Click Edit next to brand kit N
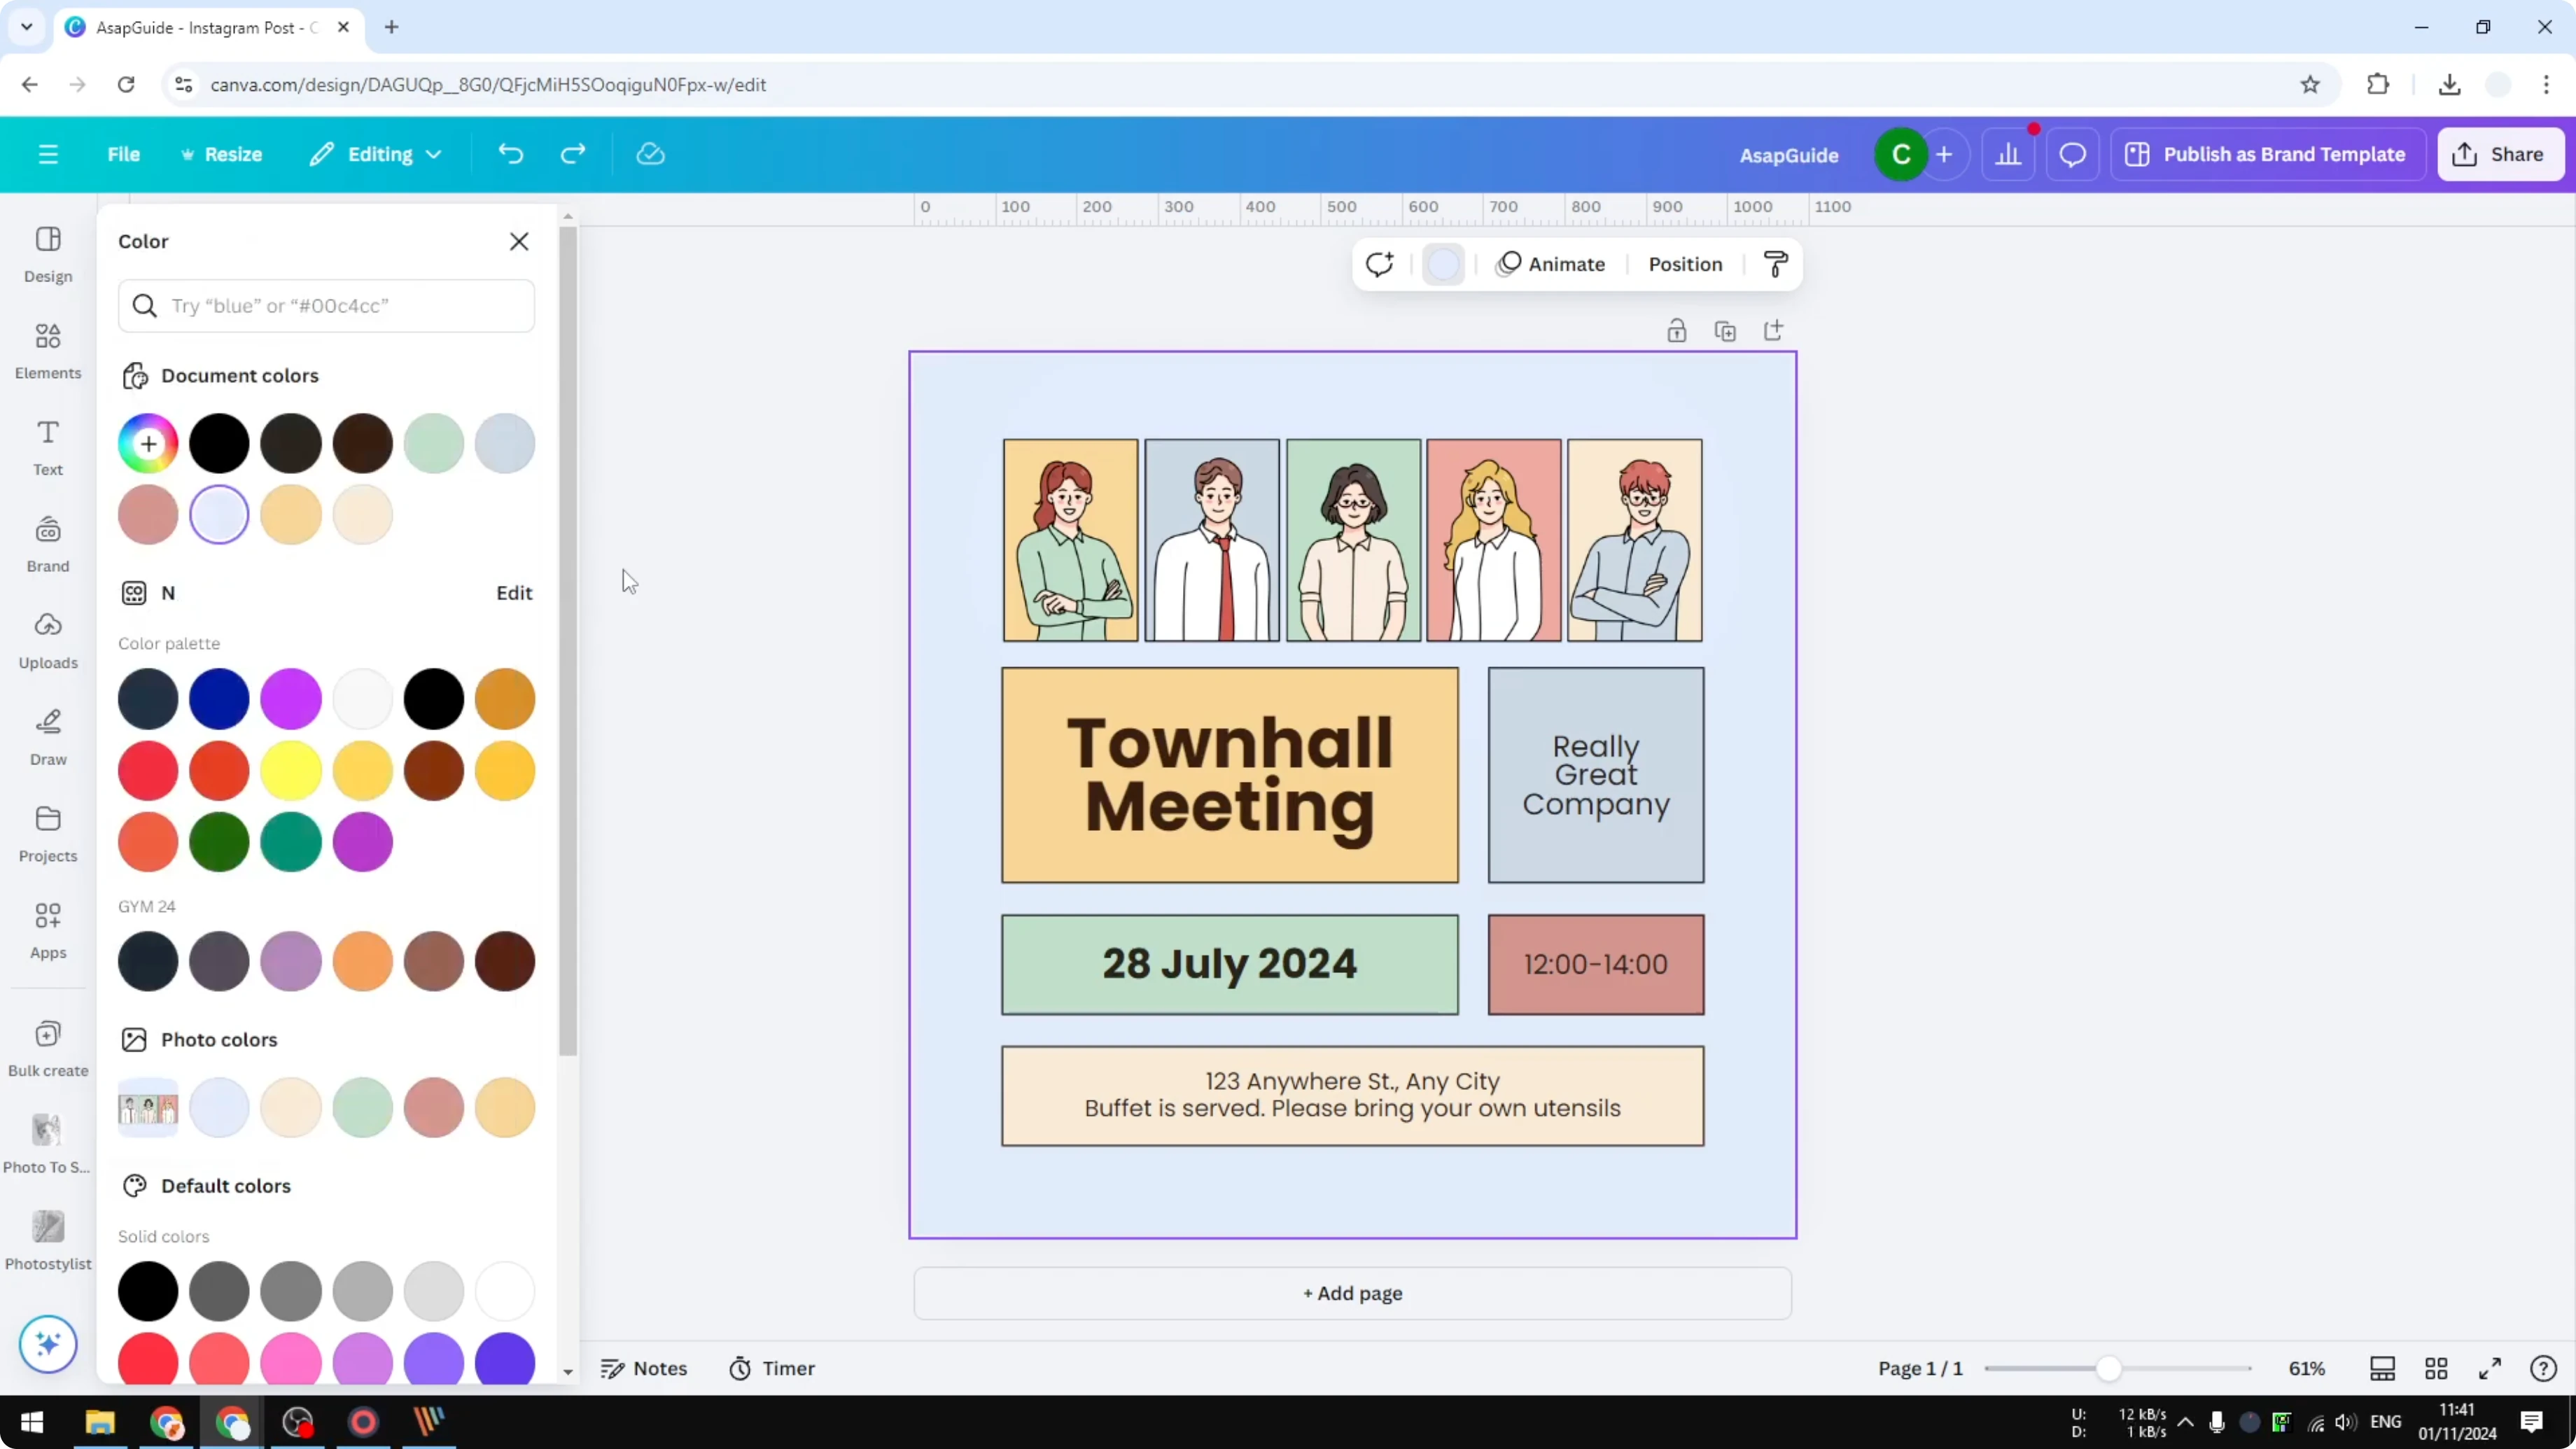The height and width of the screenshot is (1449, 2576). [514, 592]
